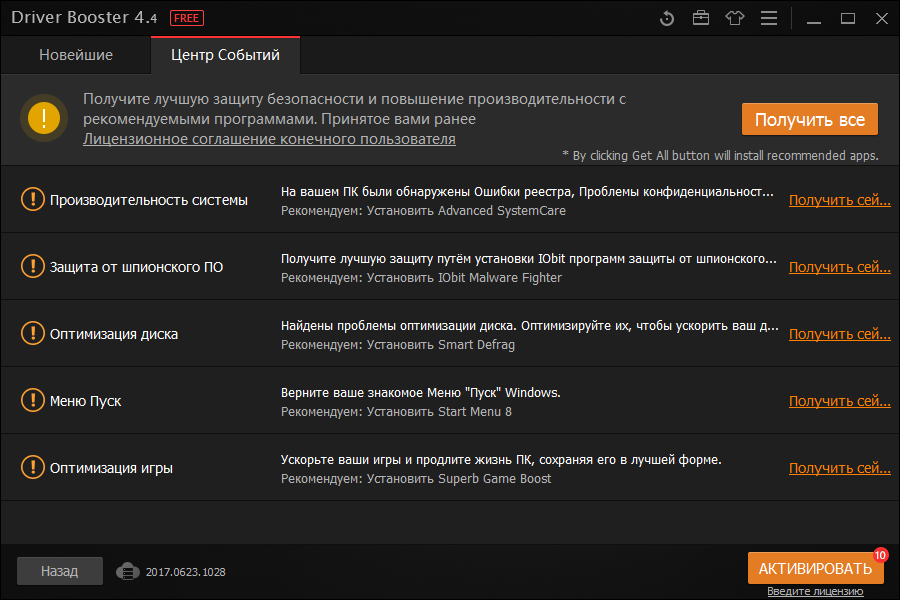The width and height of the screenshot is (900, 600).
Task: Maximize the Driver Booster window
Action: point(848,19)
